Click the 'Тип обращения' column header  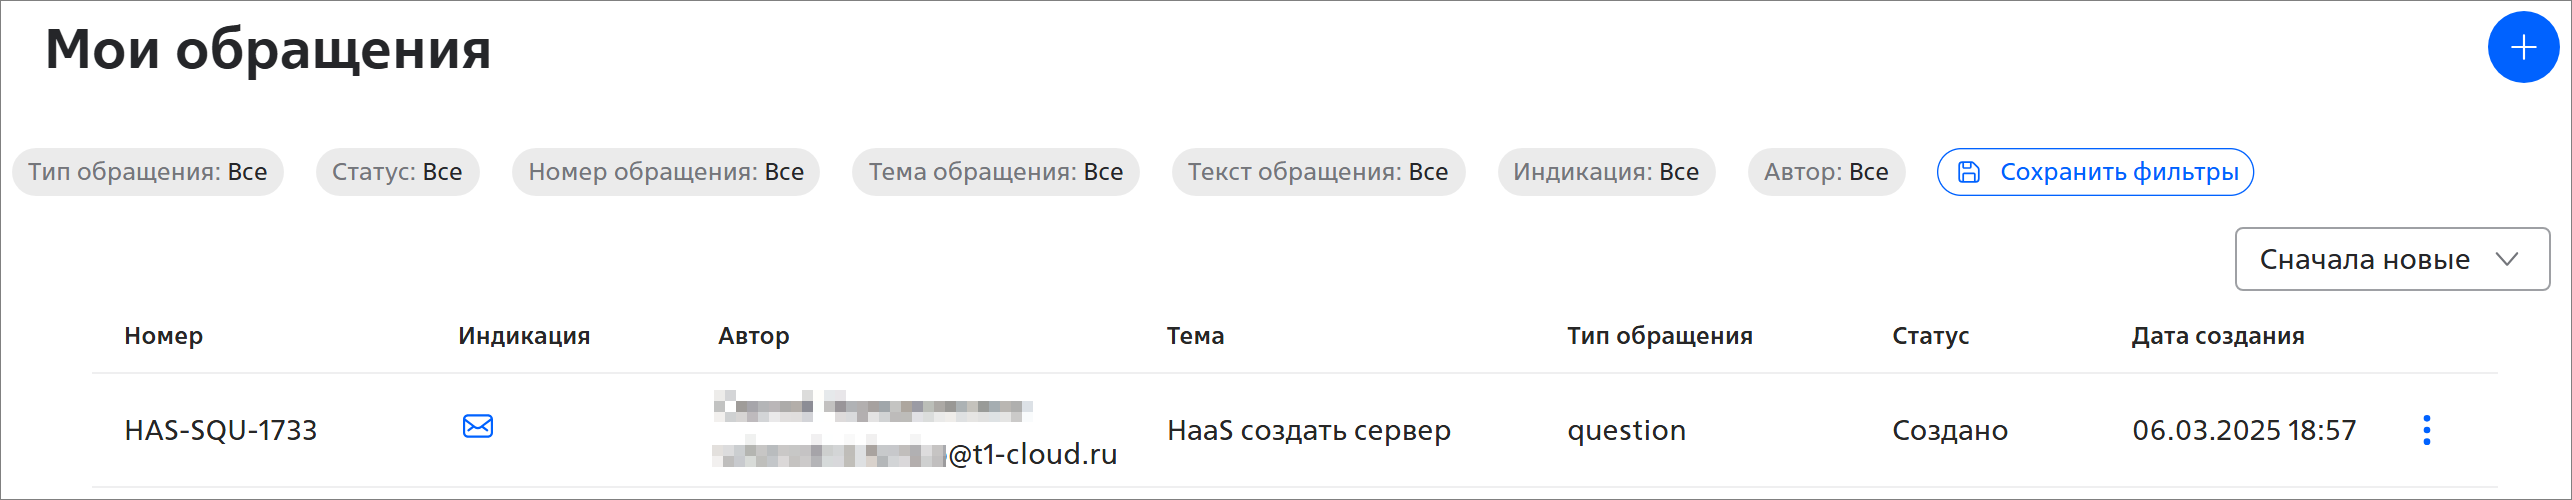[1659, 336]
